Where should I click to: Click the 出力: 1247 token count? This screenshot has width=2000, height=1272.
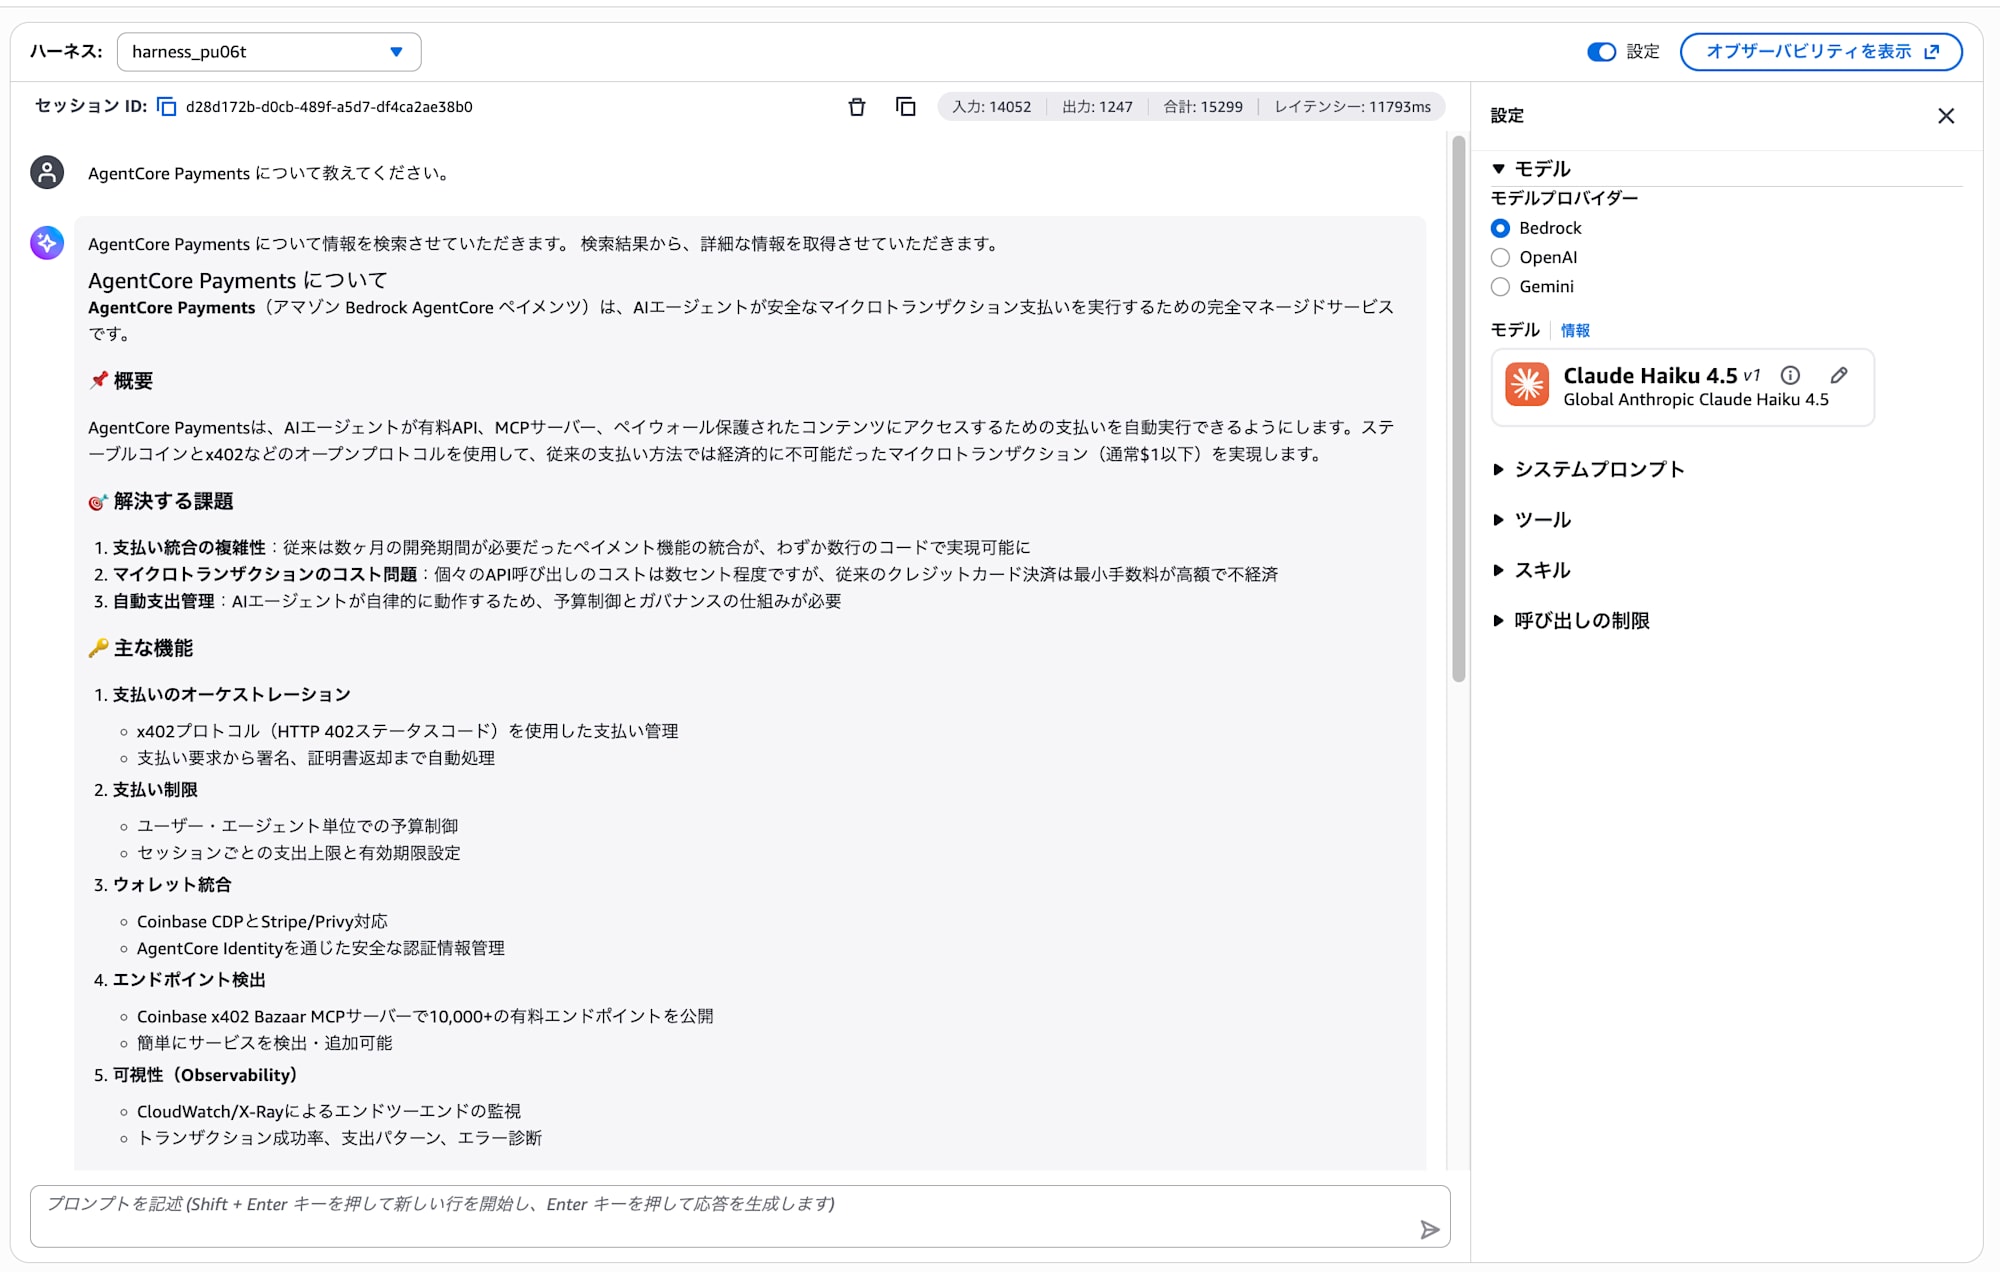[x=1097, y=107]
